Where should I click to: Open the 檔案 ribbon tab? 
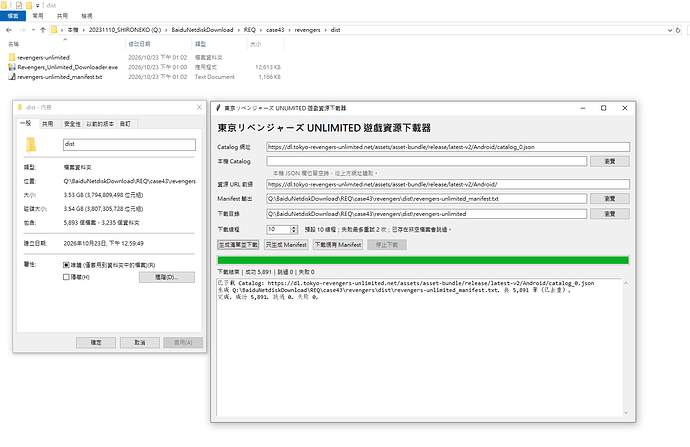13,16
